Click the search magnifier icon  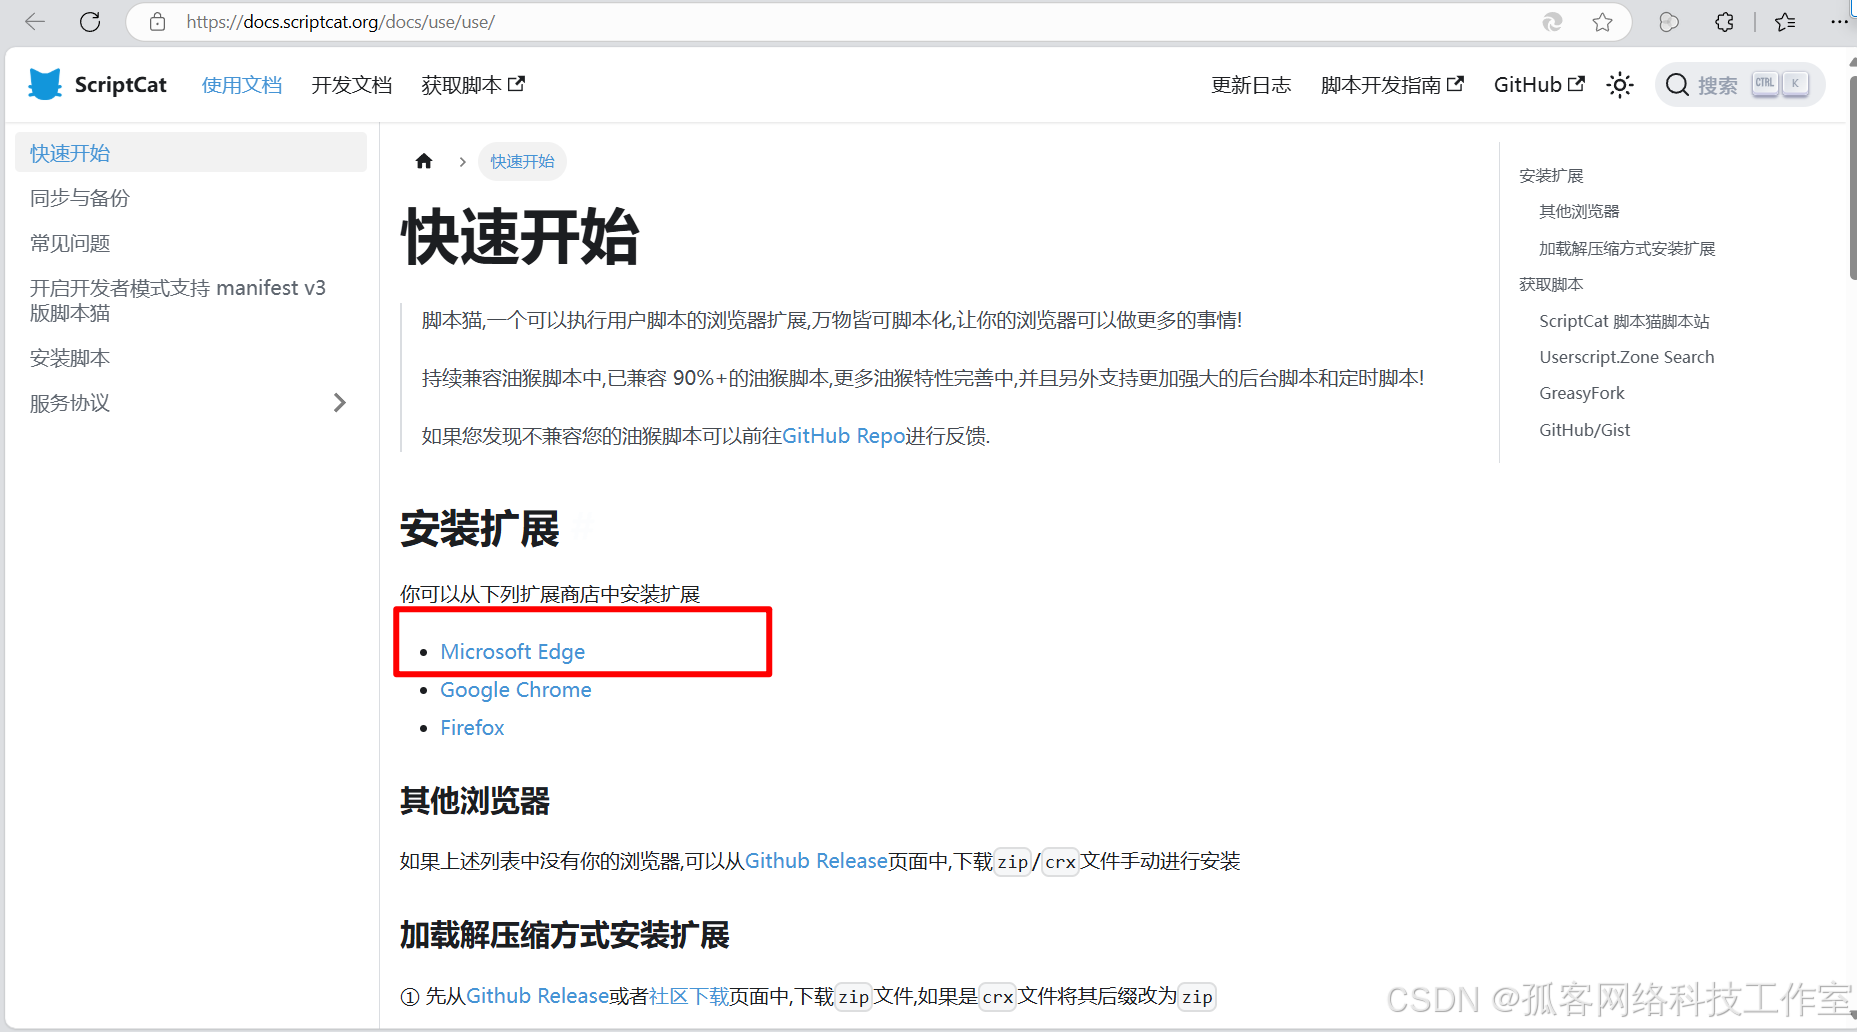[1677, 85]
